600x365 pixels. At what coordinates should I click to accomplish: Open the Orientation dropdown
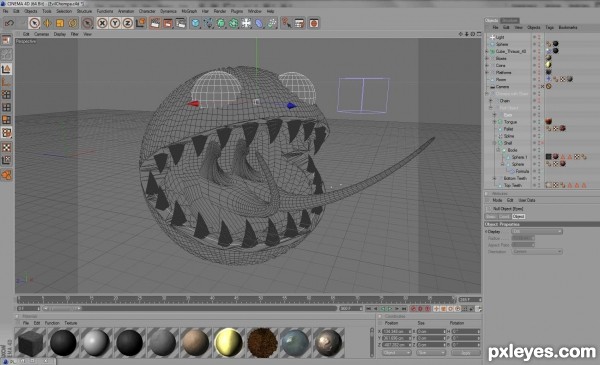click(536, 251)
